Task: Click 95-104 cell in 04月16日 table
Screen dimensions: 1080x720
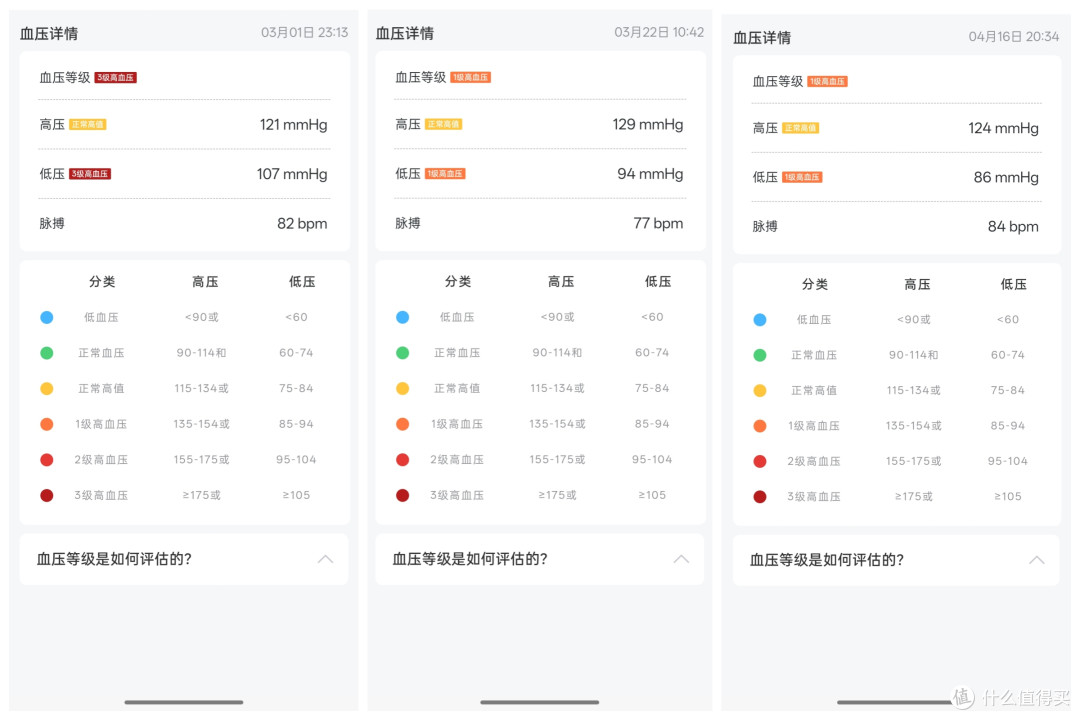Action: (x=1008, y=462)
